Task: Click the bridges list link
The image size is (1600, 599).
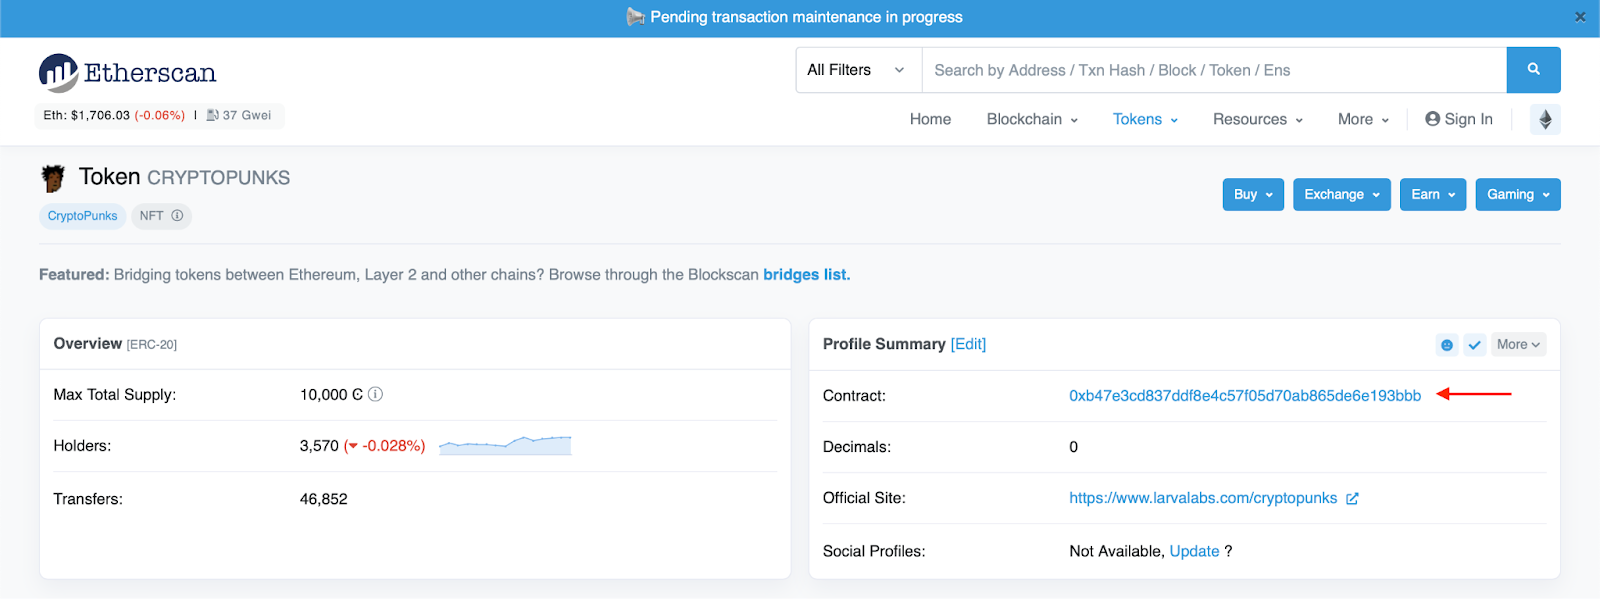Action: pyautogui.click(x=806, y=275)
